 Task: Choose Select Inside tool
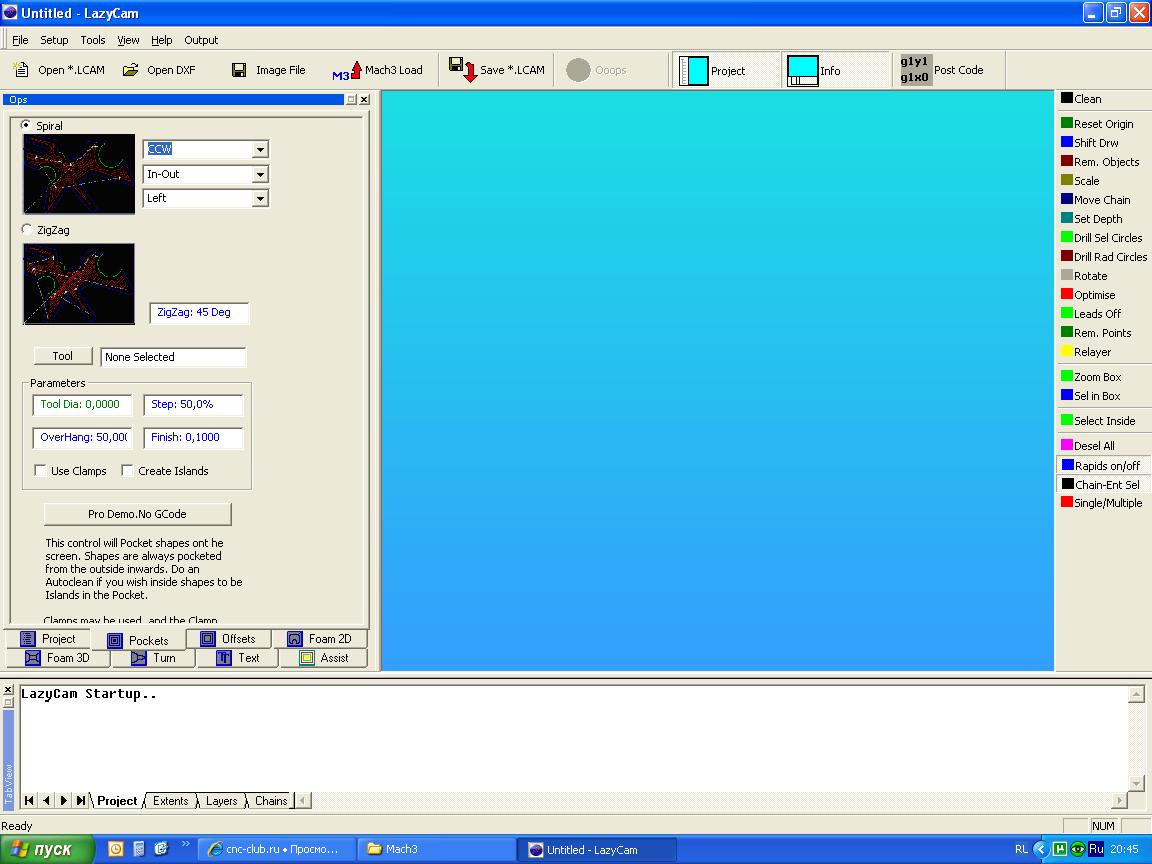1098,421
